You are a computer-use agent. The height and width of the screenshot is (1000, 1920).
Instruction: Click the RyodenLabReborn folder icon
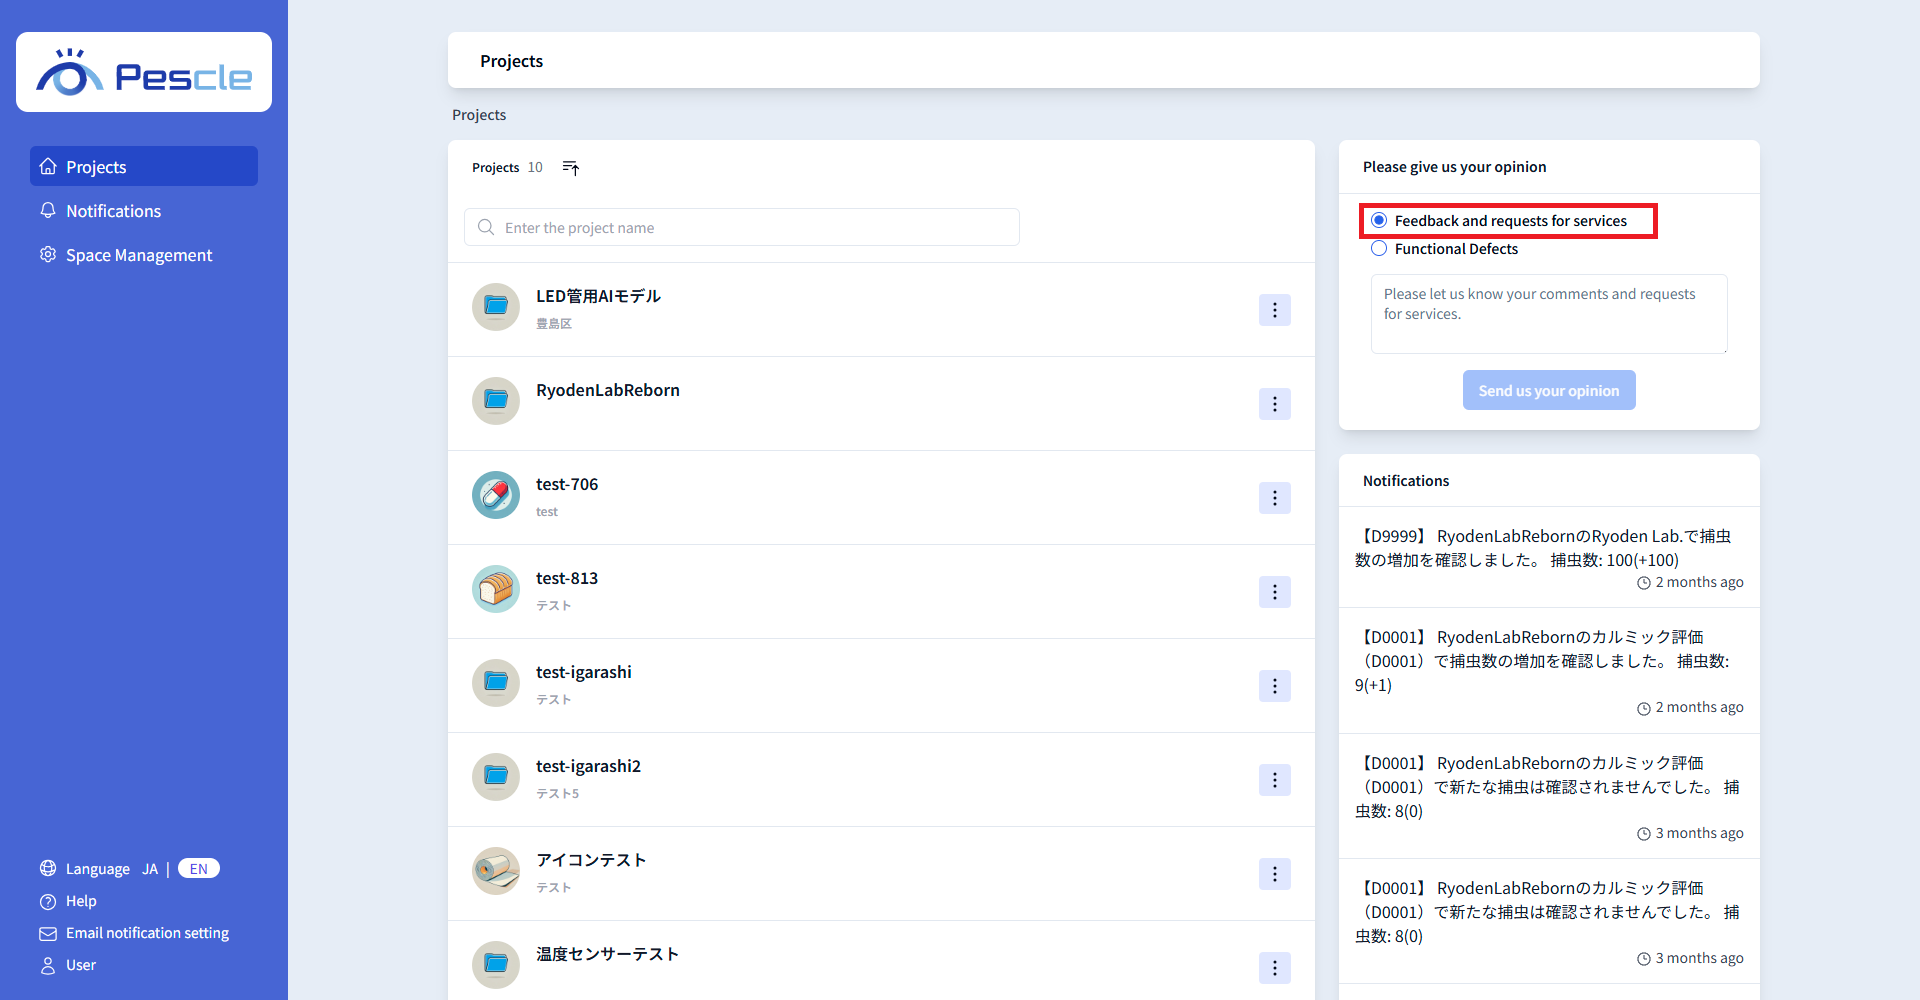(x=496, y=401)
